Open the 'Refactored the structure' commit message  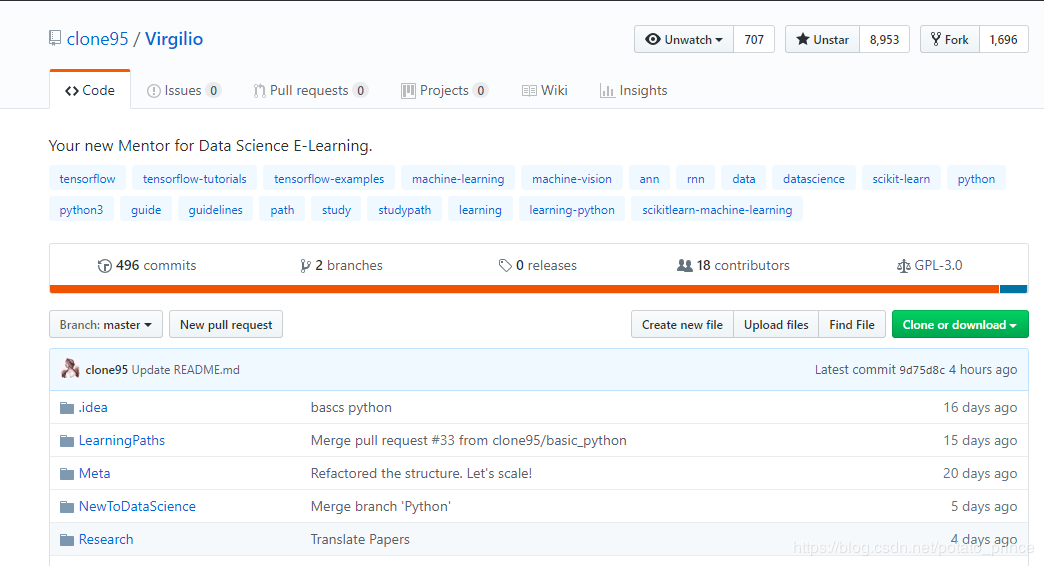[421, 473]
